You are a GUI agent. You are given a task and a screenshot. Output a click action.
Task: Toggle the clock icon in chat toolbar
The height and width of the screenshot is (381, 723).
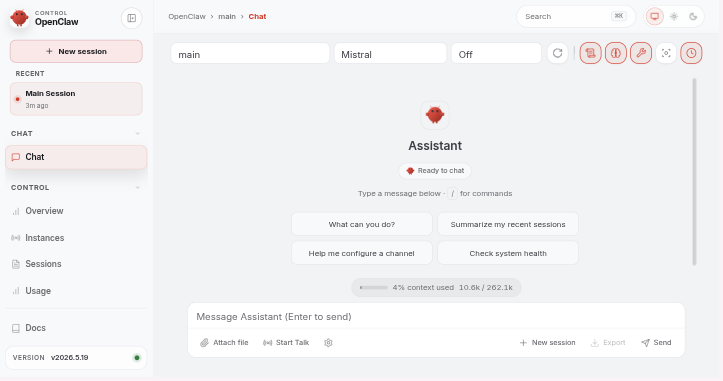coord(691,53)
